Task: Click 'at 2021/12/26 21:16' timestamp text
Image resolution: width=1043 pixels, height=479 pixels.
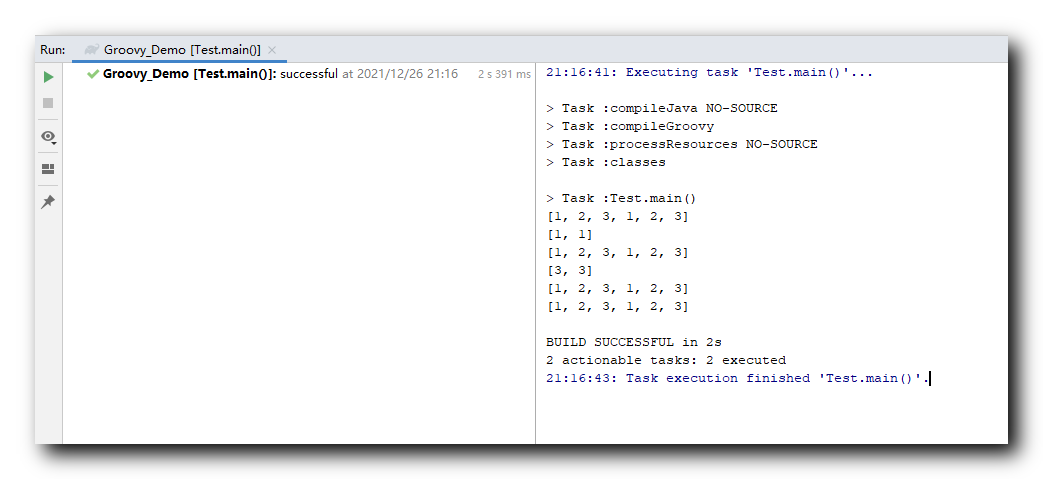Action: (400, 74)
